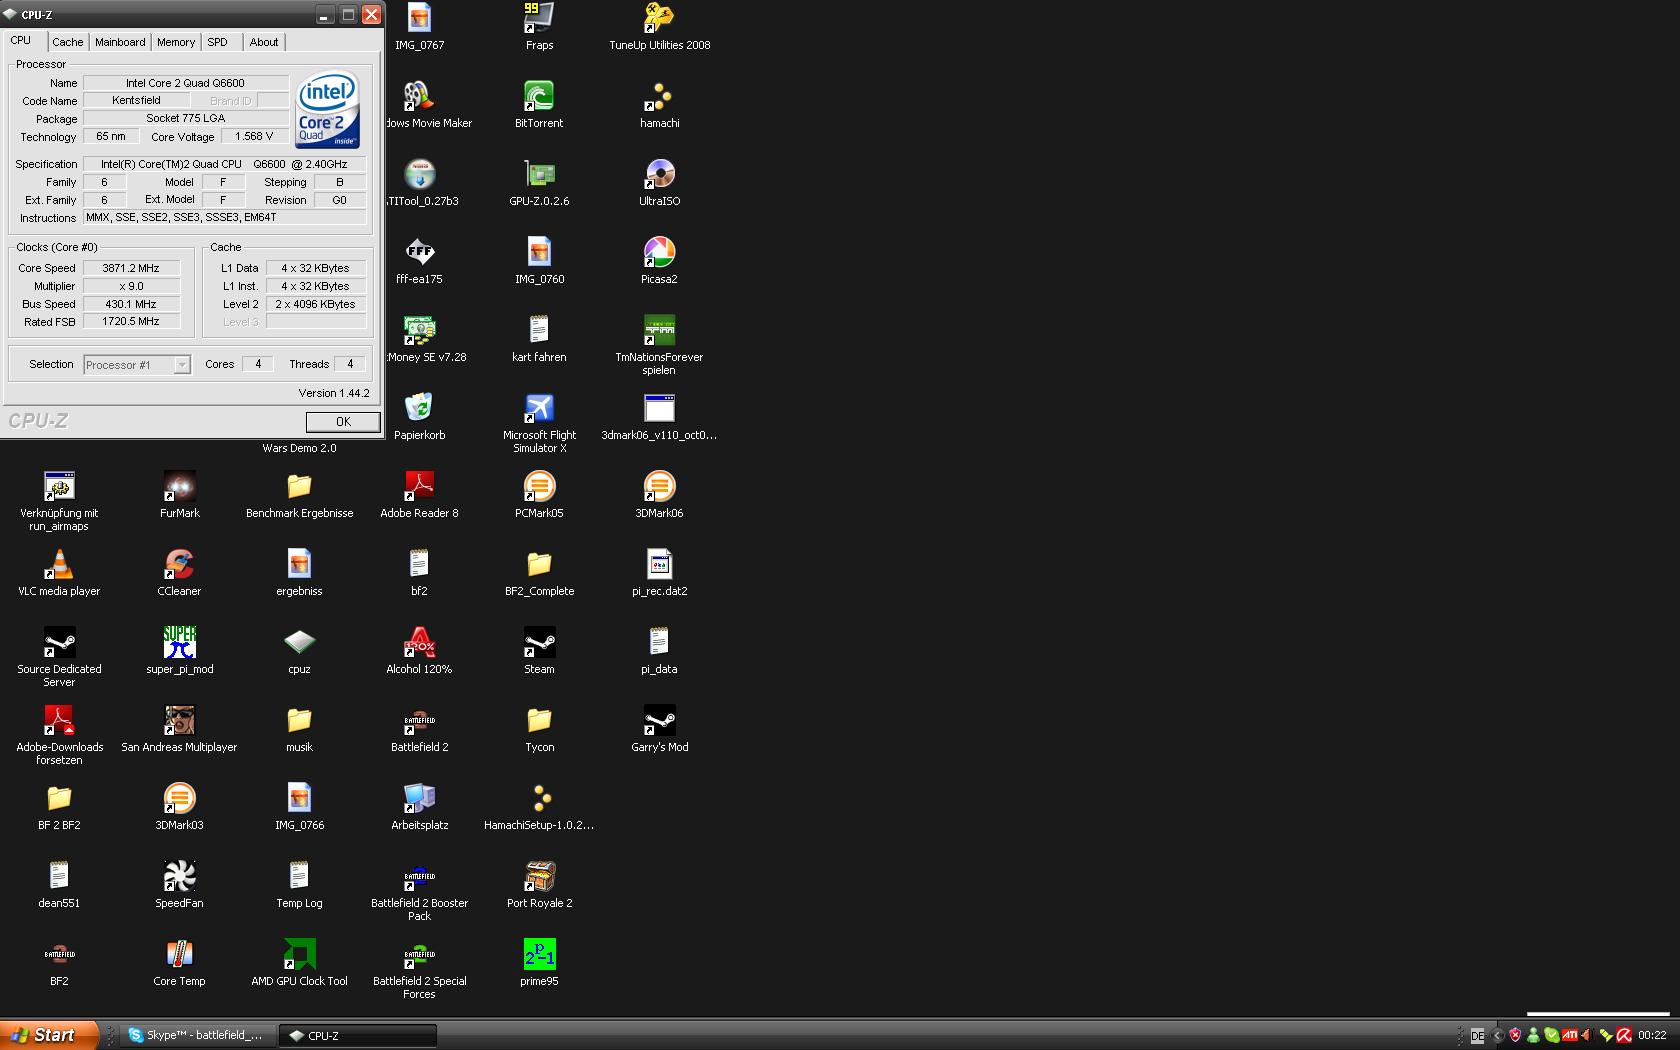Select the Memory tab in CPU-Z
1680x1050 pixels.
tap(176, 42)
